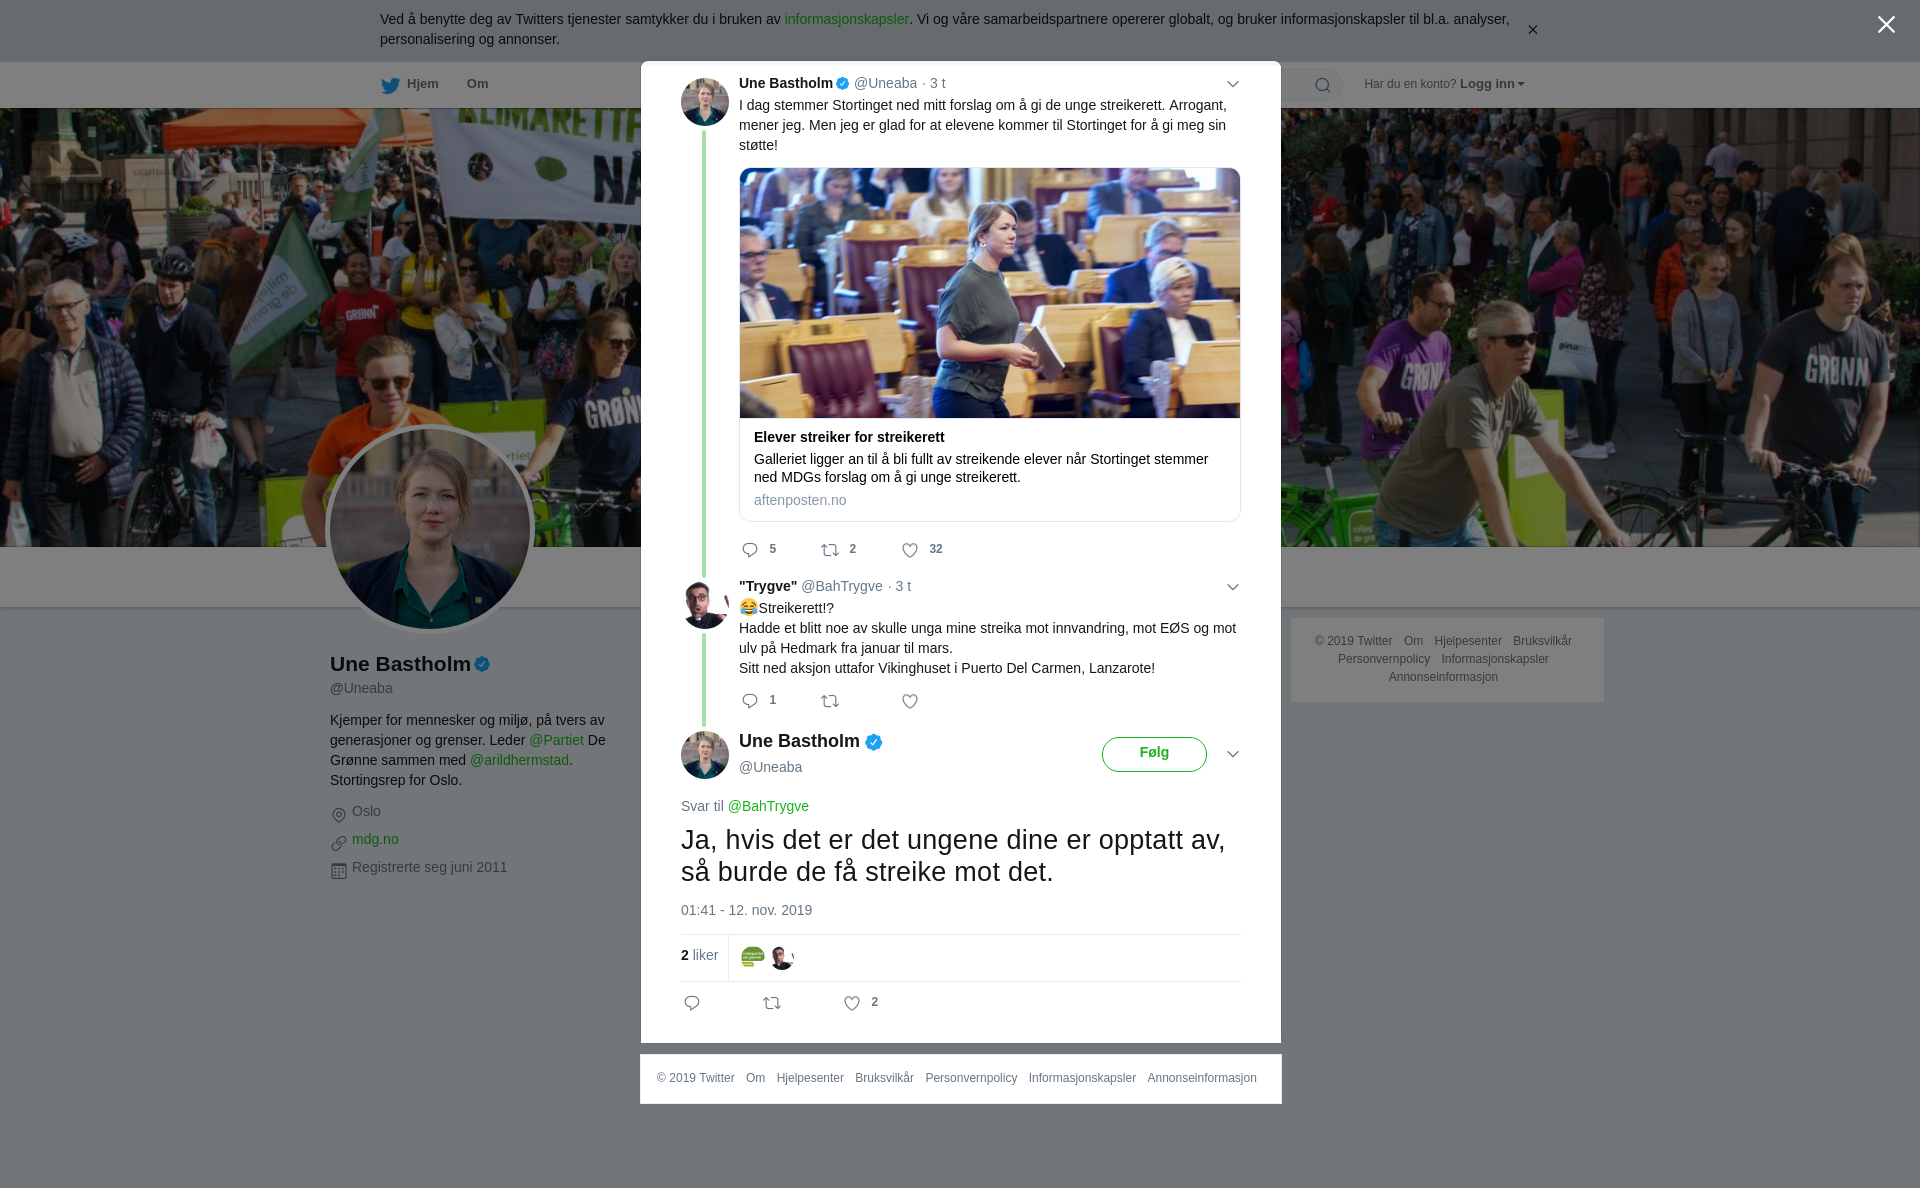Viewport: 1920px width, 1188px height.
Task: Like the main tweet showing 2 likes
Action: [x=852, y=1003]
